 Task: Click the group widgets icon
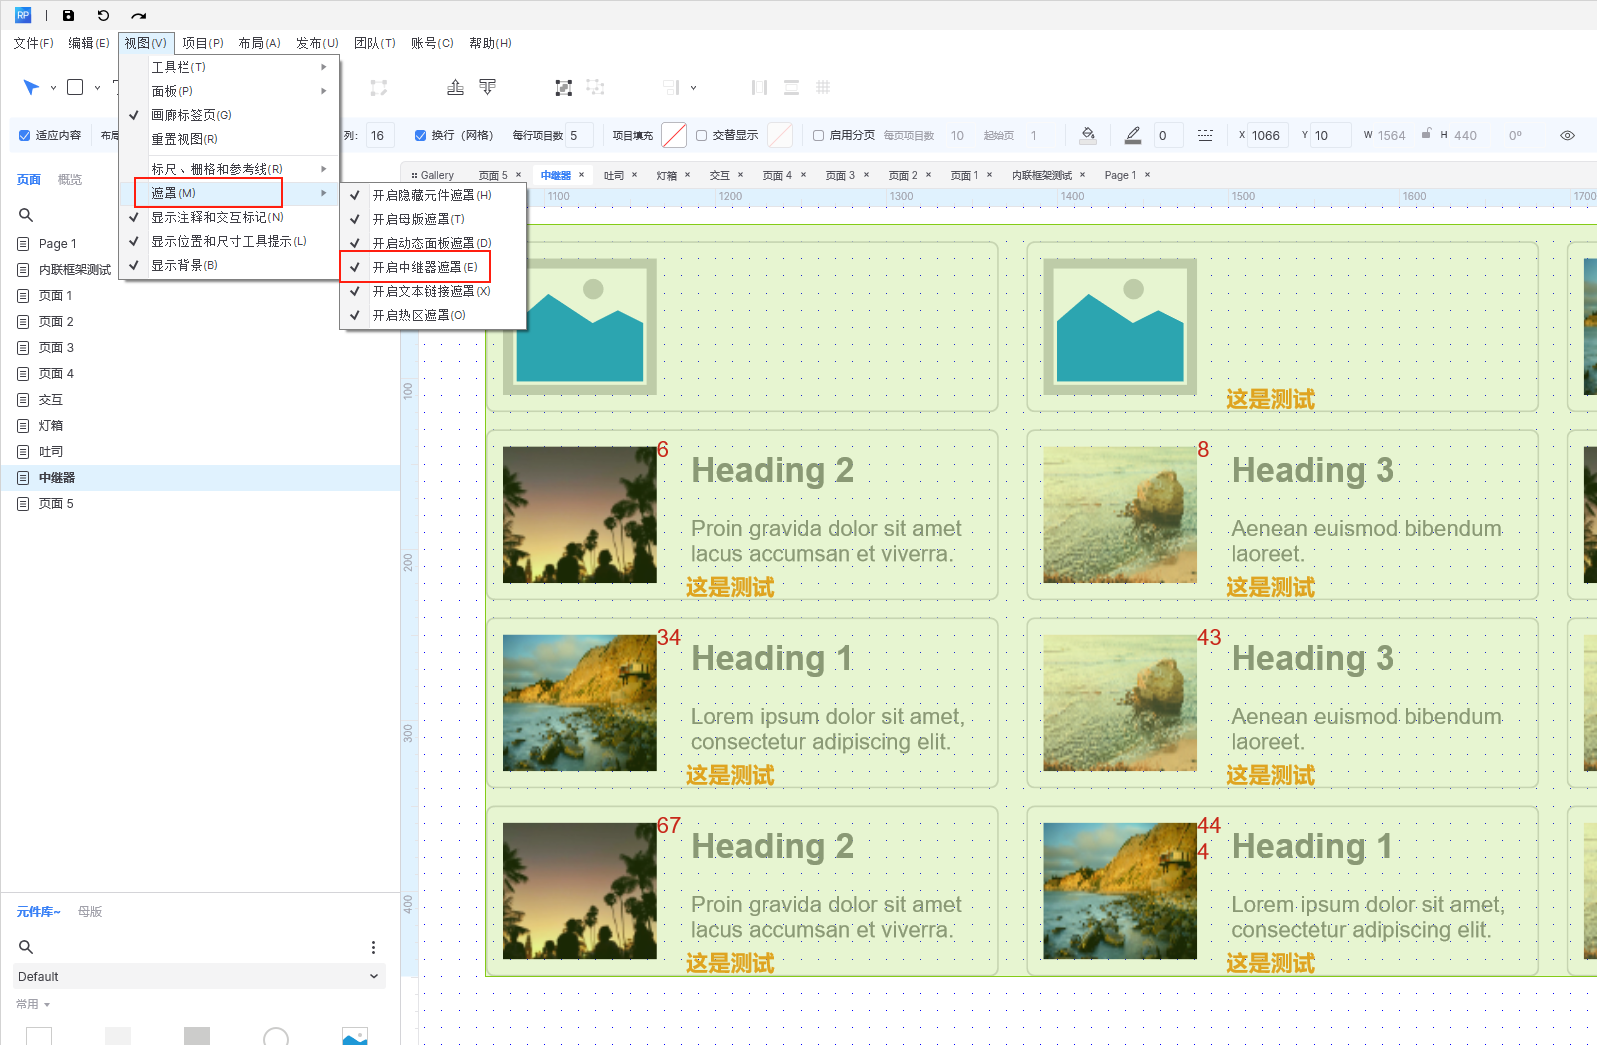[564, 87]
